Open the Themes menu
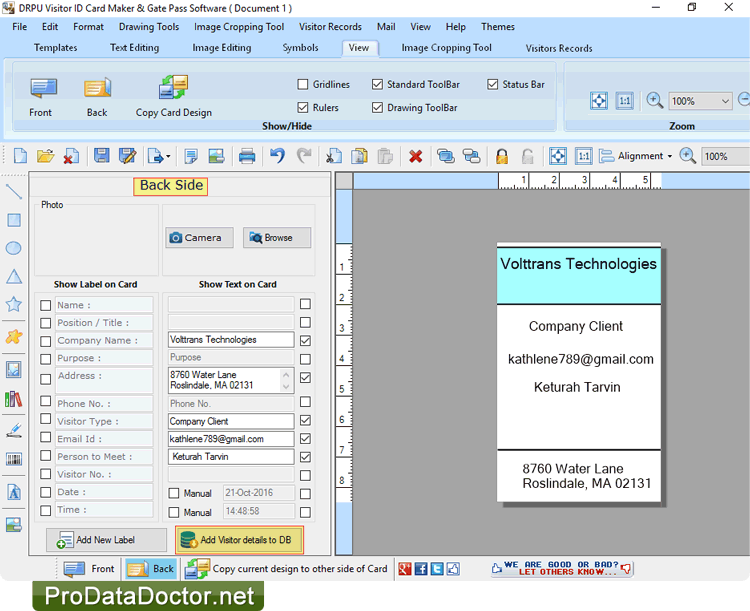The width and height of the screenshot is (750, 611). (x=498, y=27)
